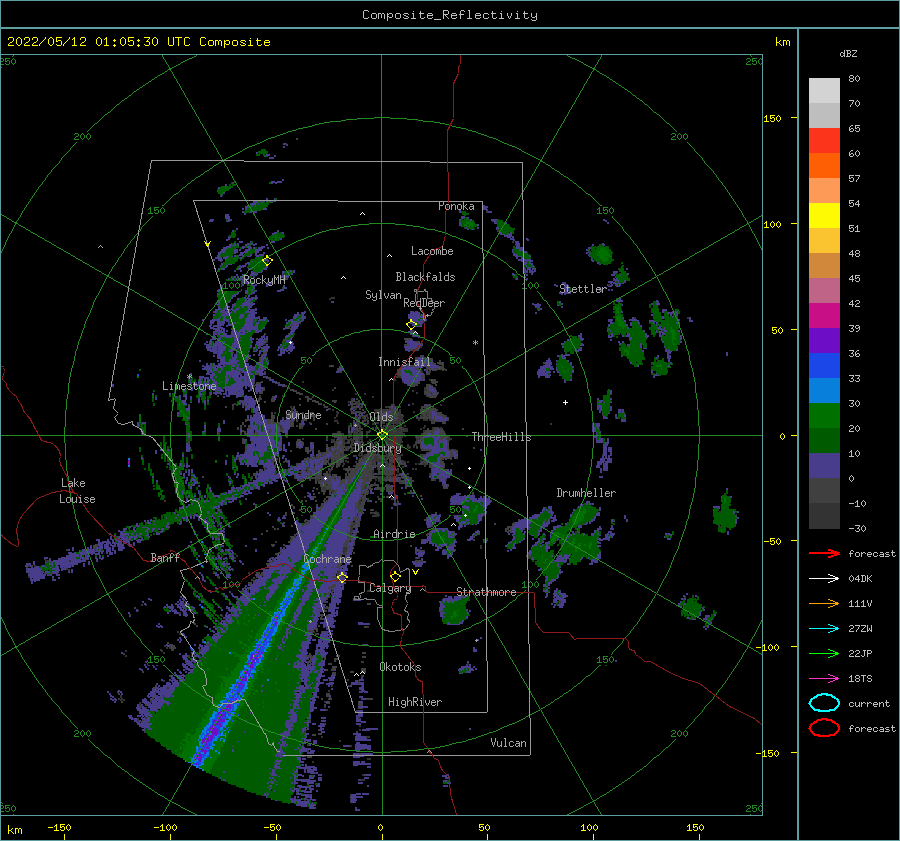Click the yellow diamond marker above RockyMH
Viewport: 900px width, 841px height.
267,260
